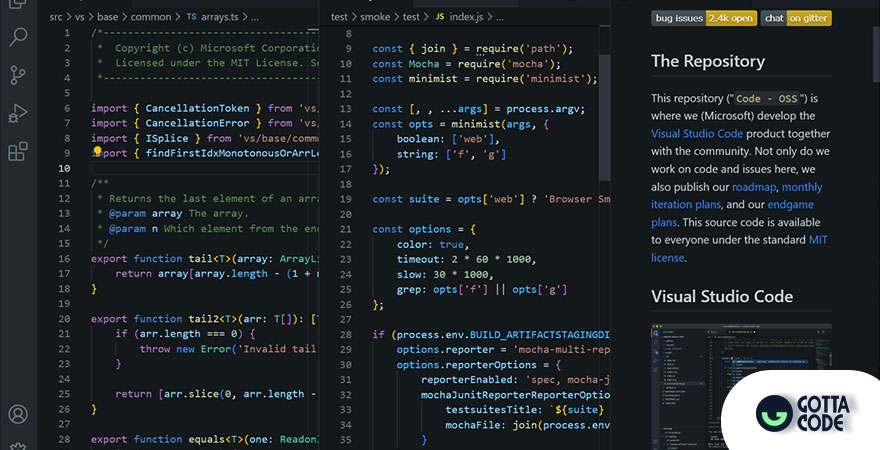Click the JS file icon in index.js breadcrumb

pyautogui.click(x=440, y=17)
